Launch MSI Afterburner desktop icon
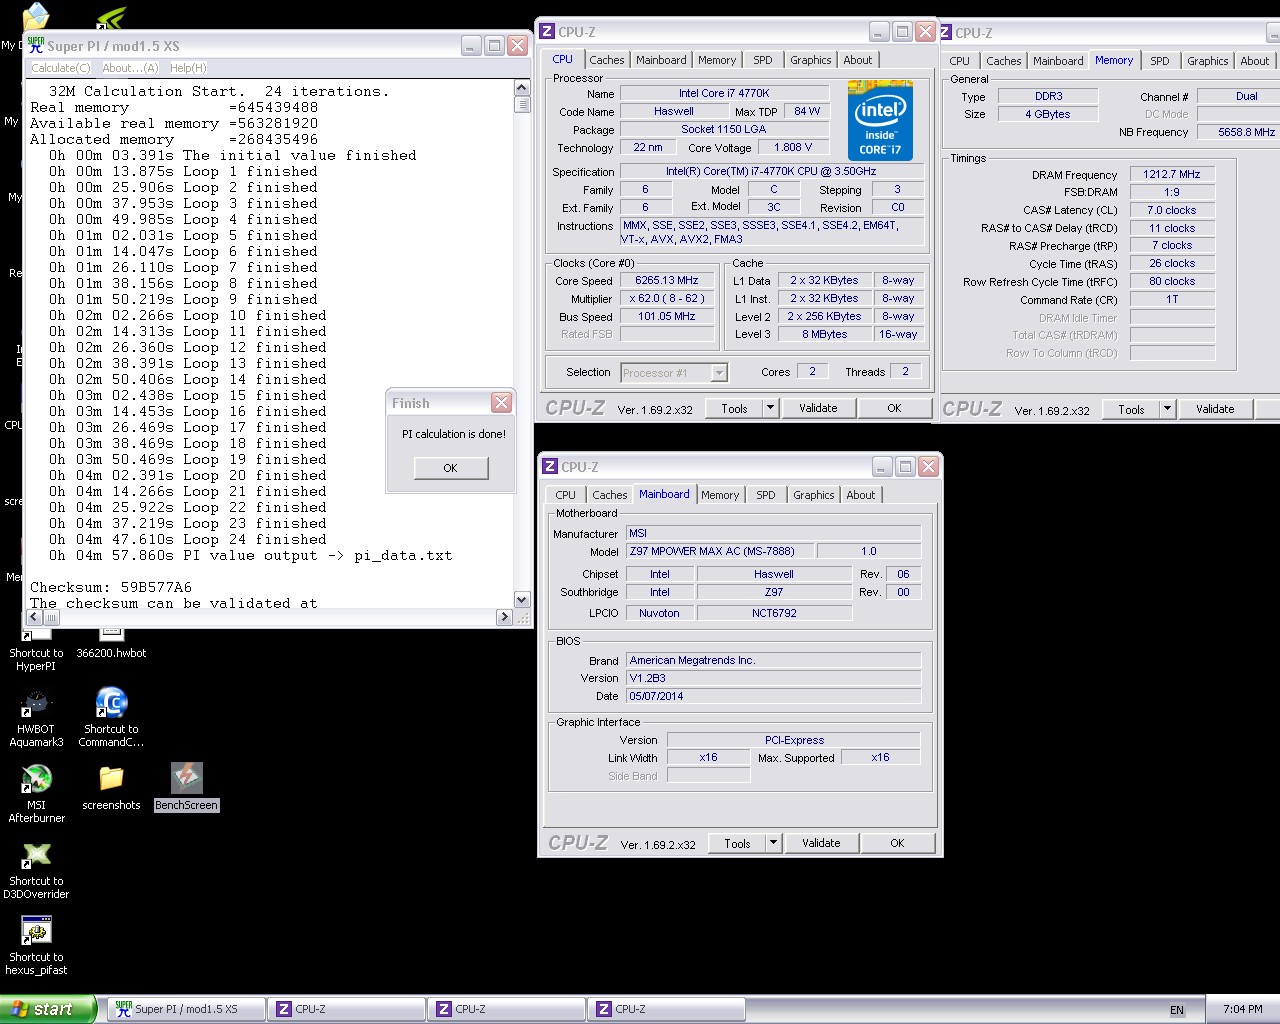1280x1024 pixels. pyautogui.click(x=36, y=793)
